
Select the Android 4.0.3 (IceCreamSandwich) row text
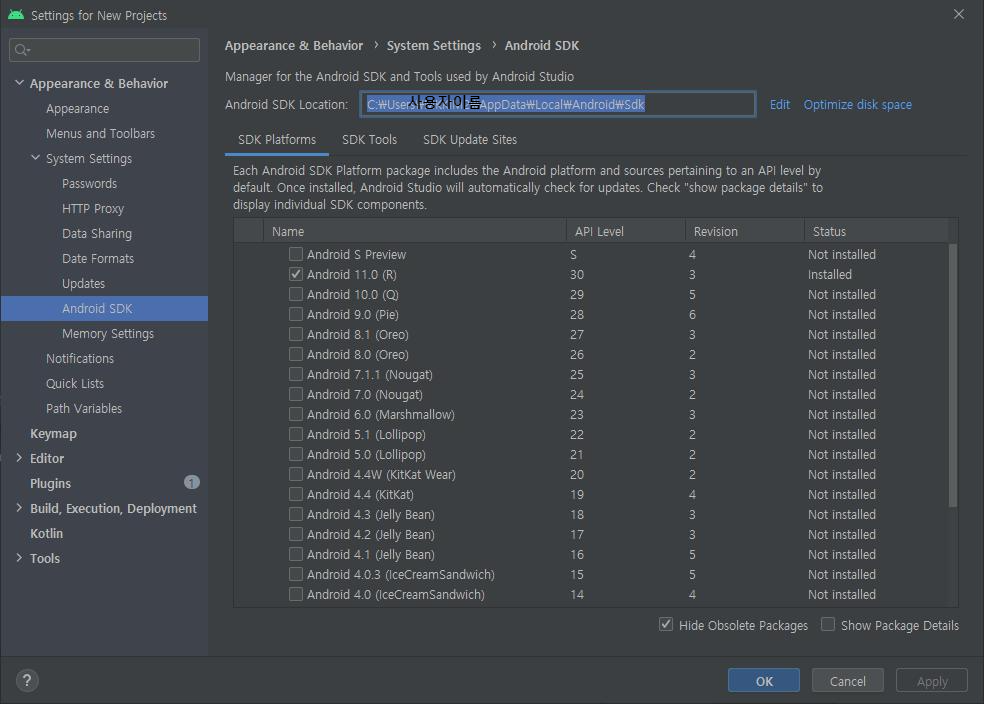coord(400,575)
